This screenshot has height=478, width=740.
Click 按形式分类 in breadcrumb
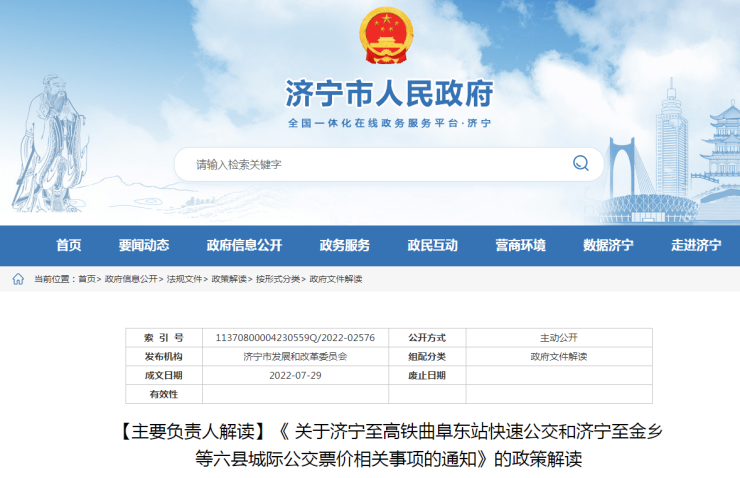point(277,279)
